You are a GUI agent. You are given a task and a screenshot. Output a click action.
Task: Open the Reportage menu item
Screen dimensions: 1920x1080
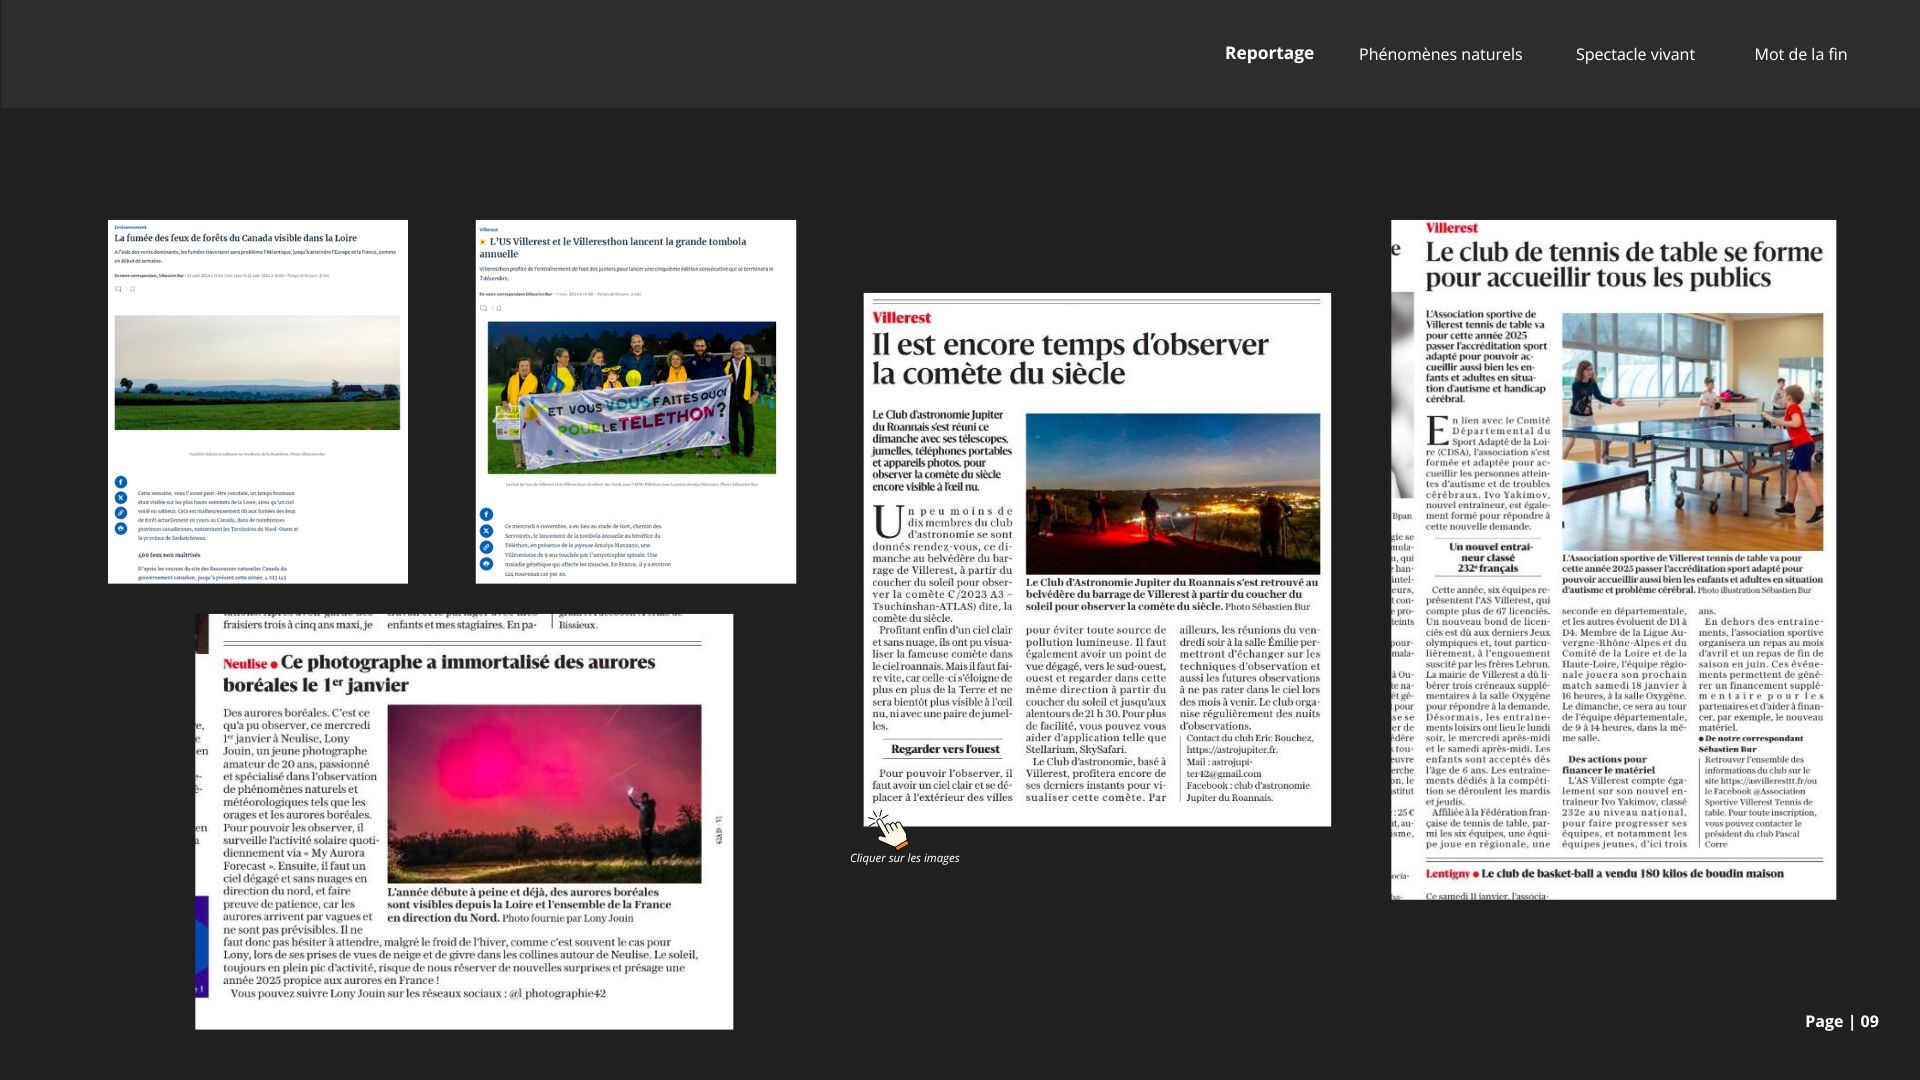click(x=1269, y=53)
